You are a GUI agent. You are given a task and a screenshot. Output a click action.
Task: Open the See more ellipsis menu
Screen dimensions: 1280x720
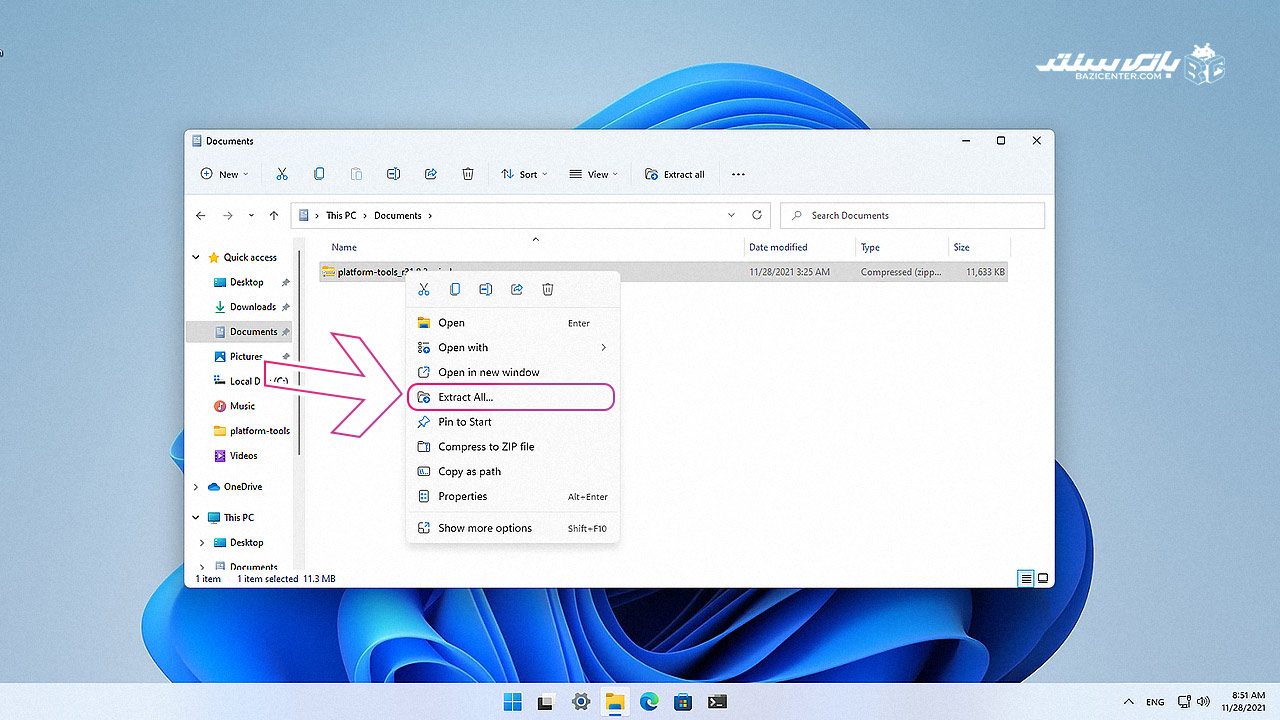click(x=738, y=174)
